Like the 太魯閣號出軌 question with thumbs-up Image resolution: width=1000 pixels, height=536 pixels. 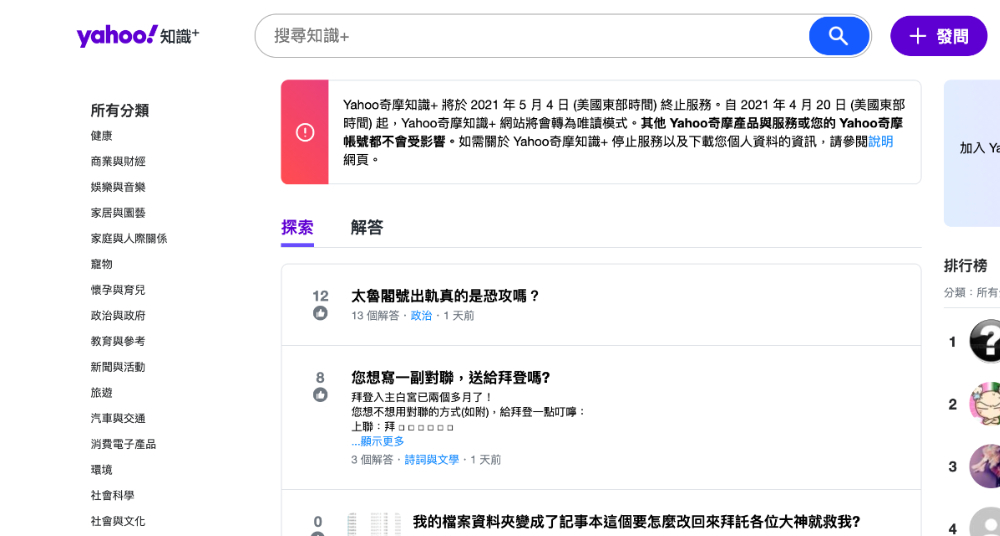pyautogui.click(x=320, y=313)
